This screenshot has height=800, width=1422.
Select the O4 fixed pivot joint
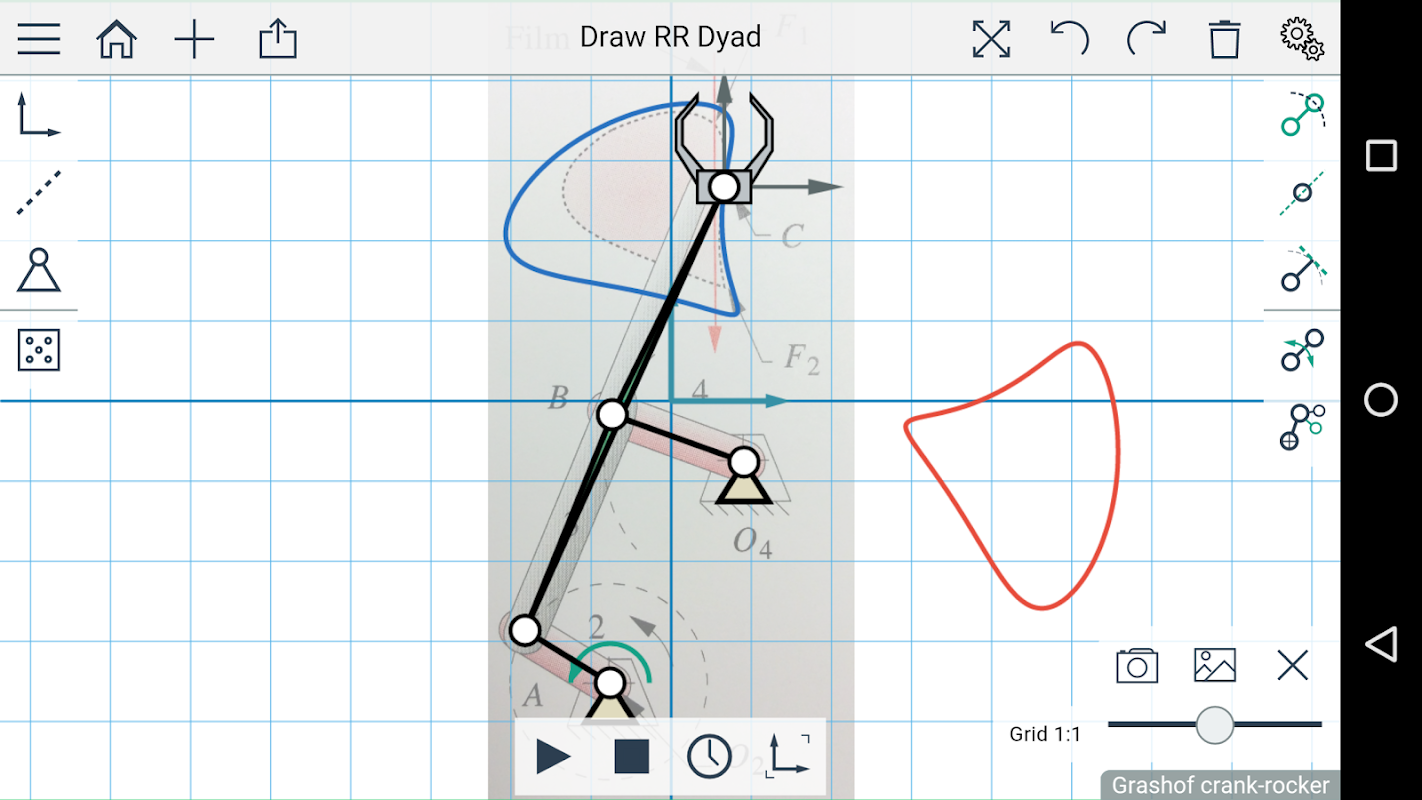[x=743, y=462]
